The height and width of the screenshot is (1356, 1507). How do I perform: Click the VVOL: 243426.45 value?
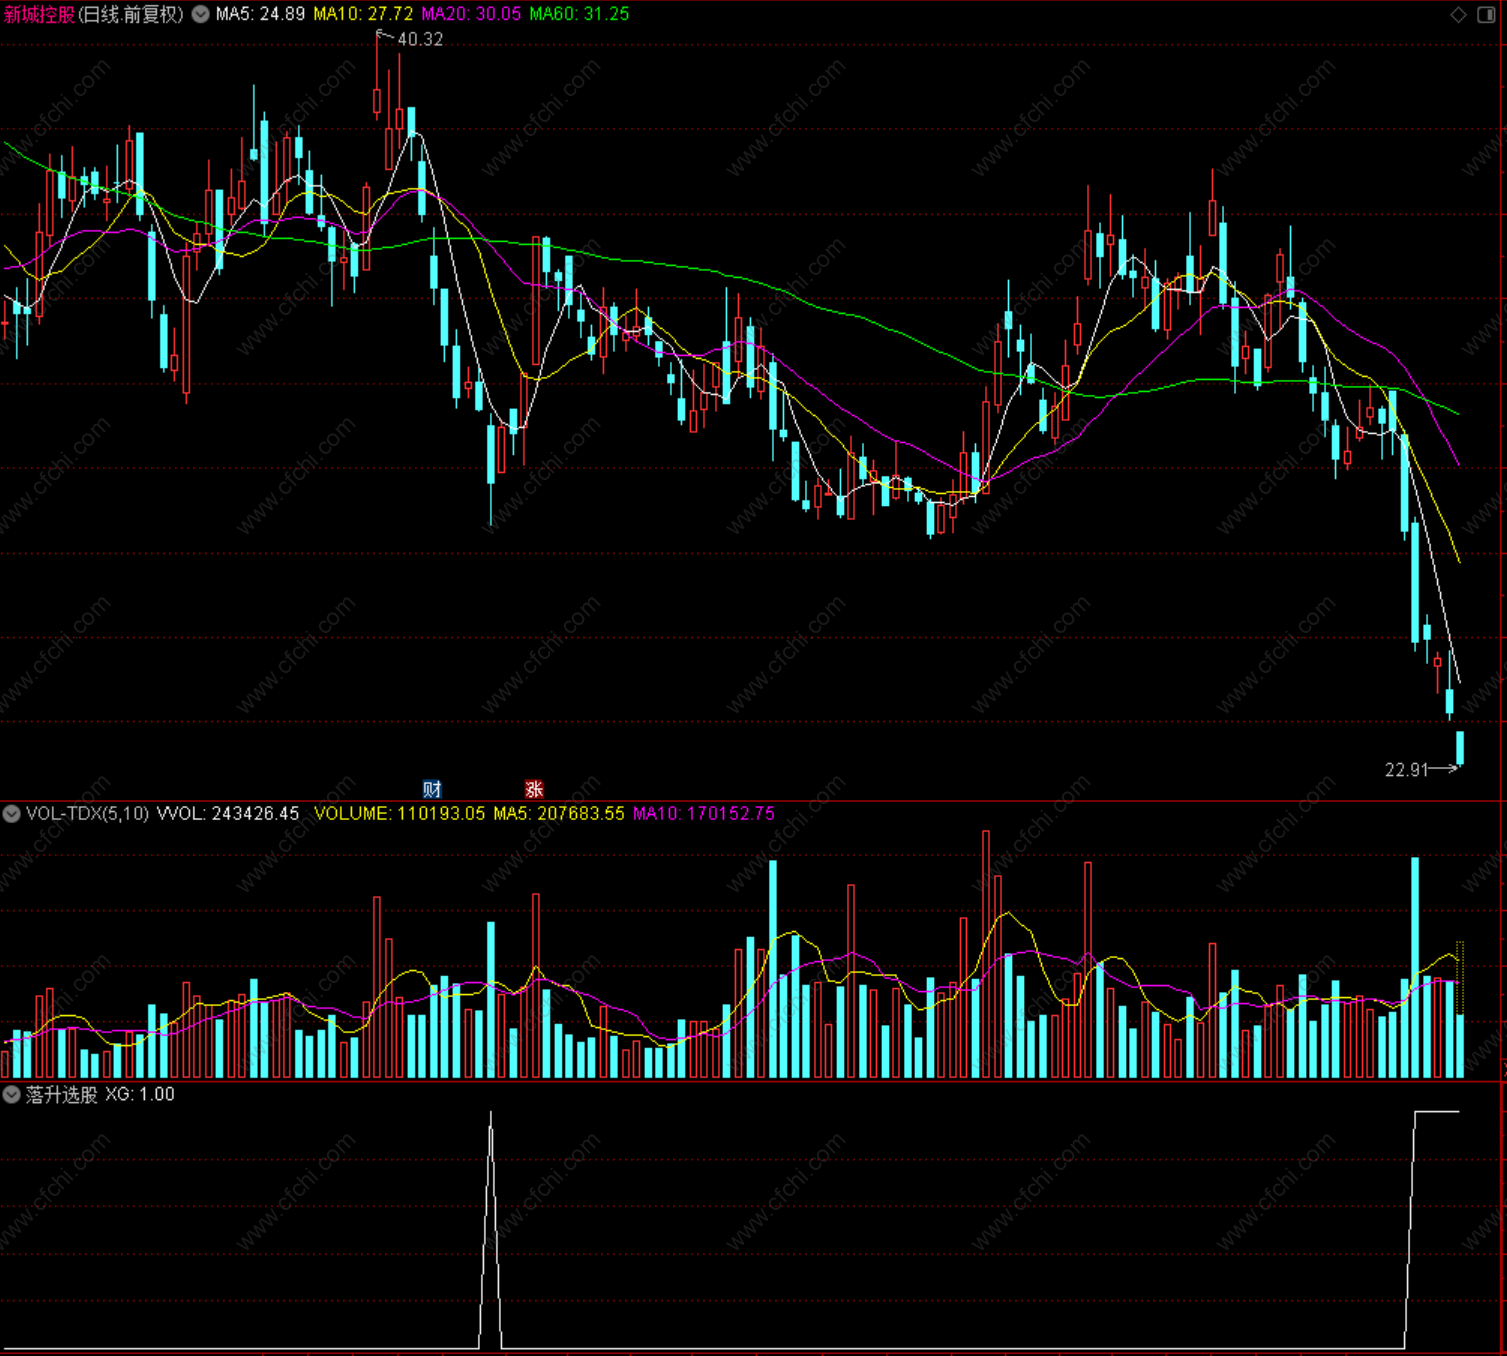tap(228, 814)
